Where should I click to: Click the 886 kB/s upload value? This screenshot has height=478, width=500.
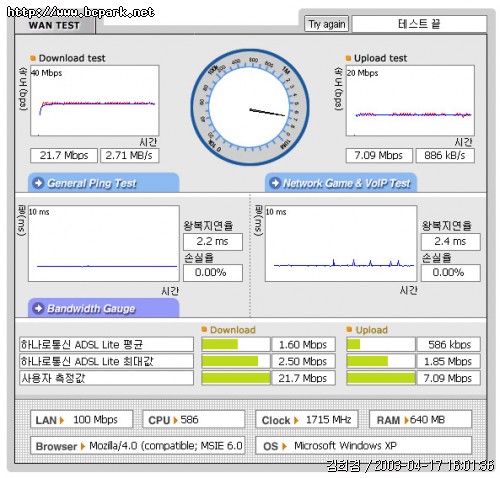(x=445, y=156)
